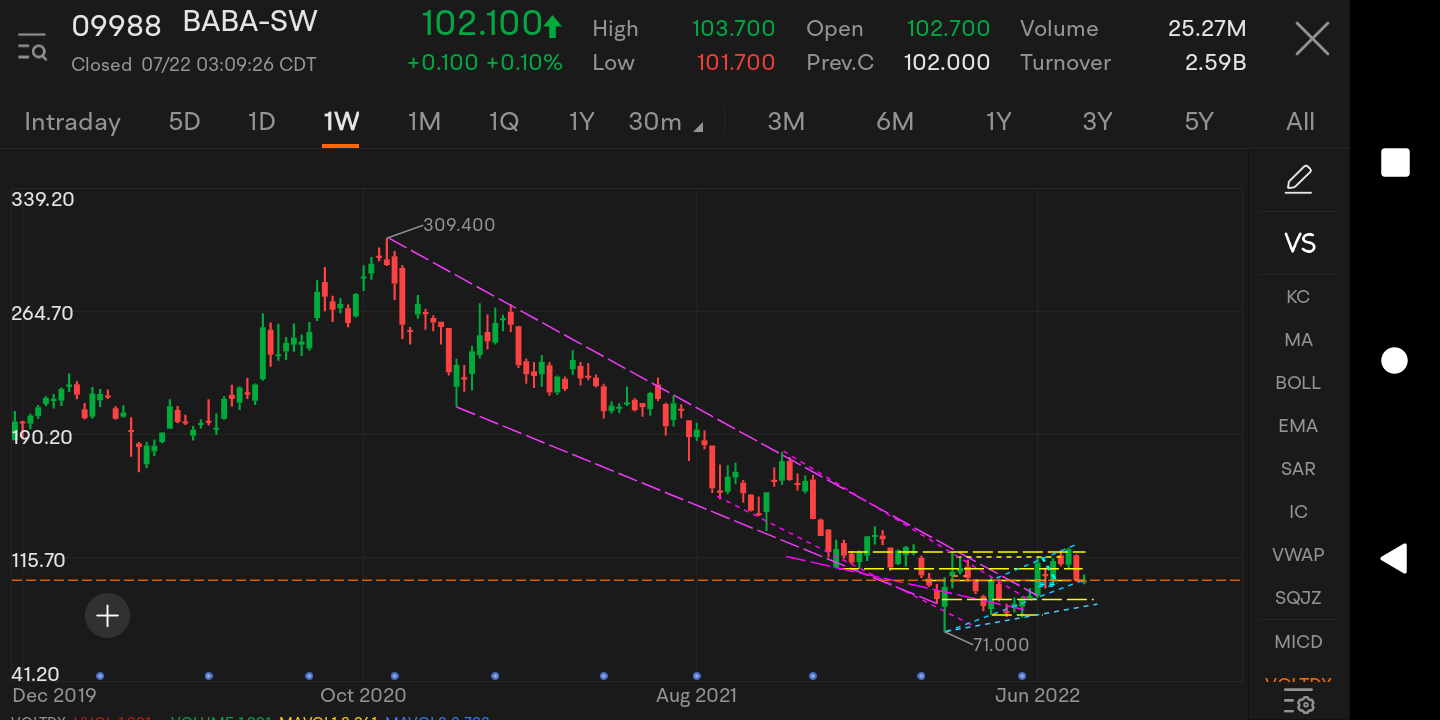Set range to All
This screenshot has width=1440, height=720.
point(1300,122)
